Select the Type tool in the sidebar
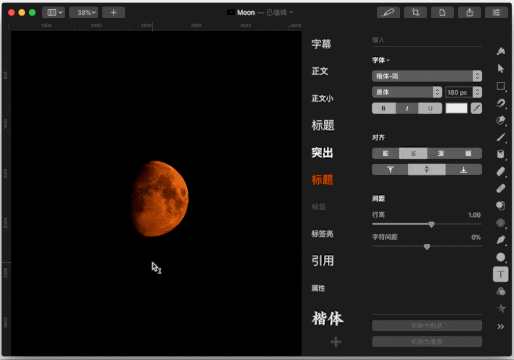The image size is (514, 360). click(500, 274)
